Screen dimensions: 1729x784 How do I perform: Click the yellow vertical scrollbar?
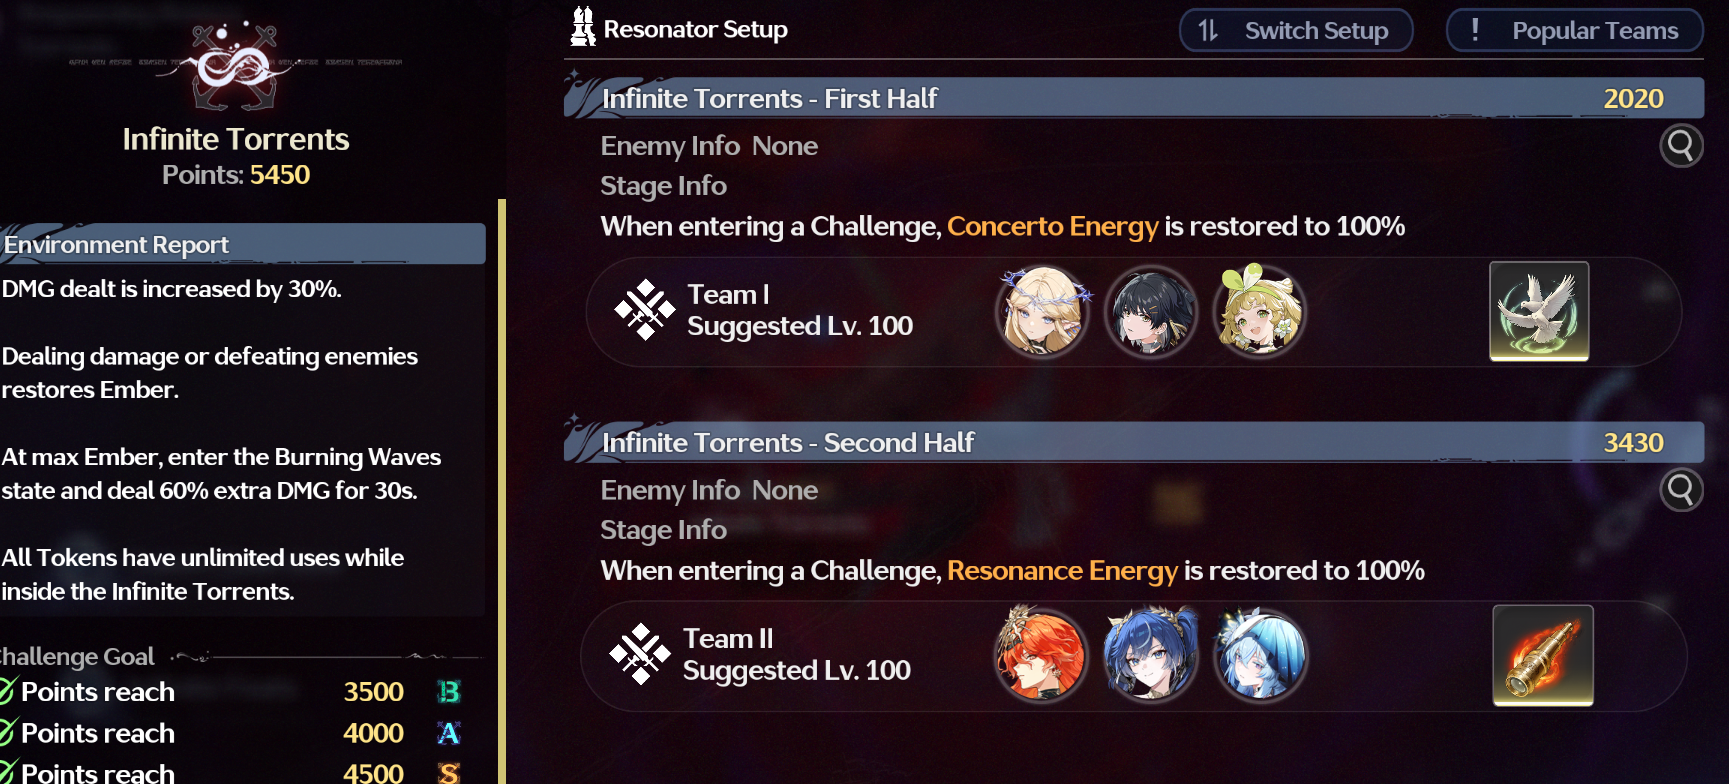(x=502, y=491)
